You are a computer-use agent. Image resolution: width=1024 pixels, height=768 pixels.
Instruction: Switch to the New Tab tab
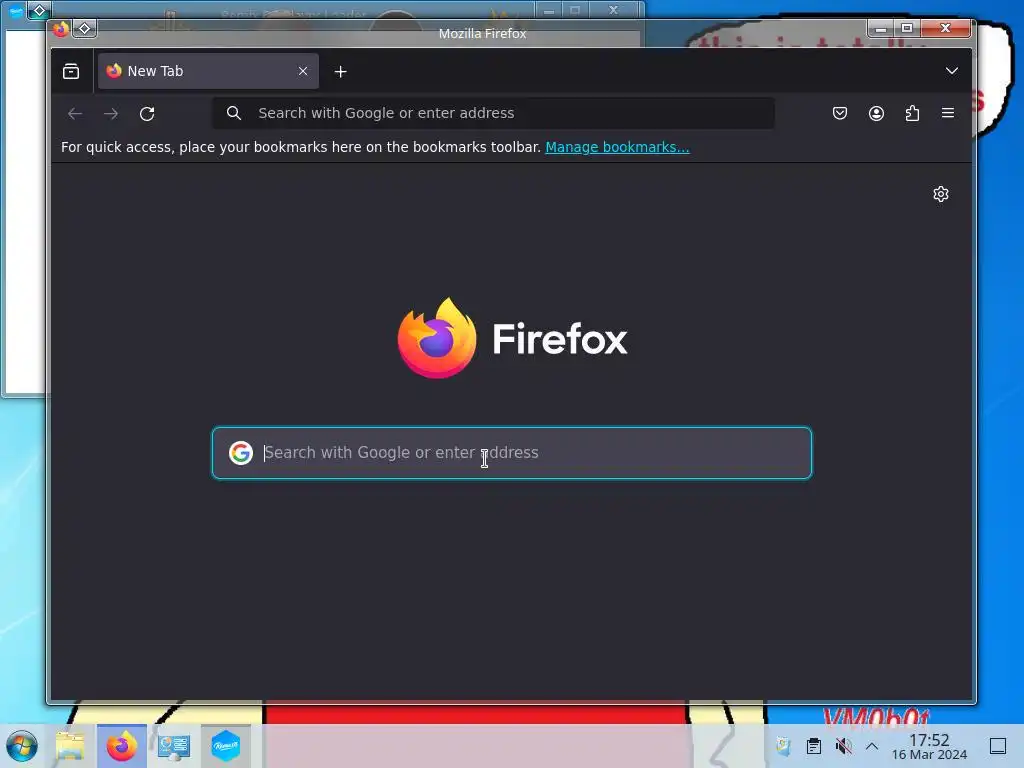208,71
